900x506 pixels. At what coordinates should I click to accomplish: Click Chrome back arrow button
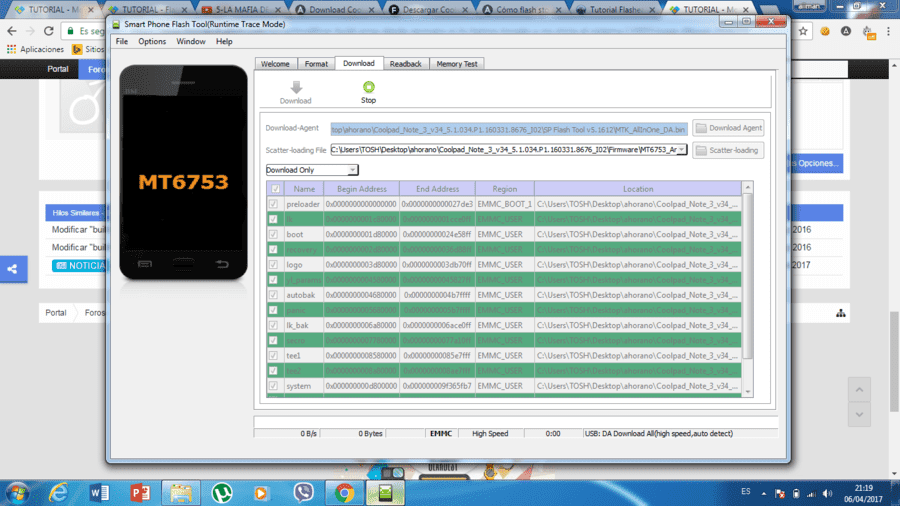pos(12,31)
